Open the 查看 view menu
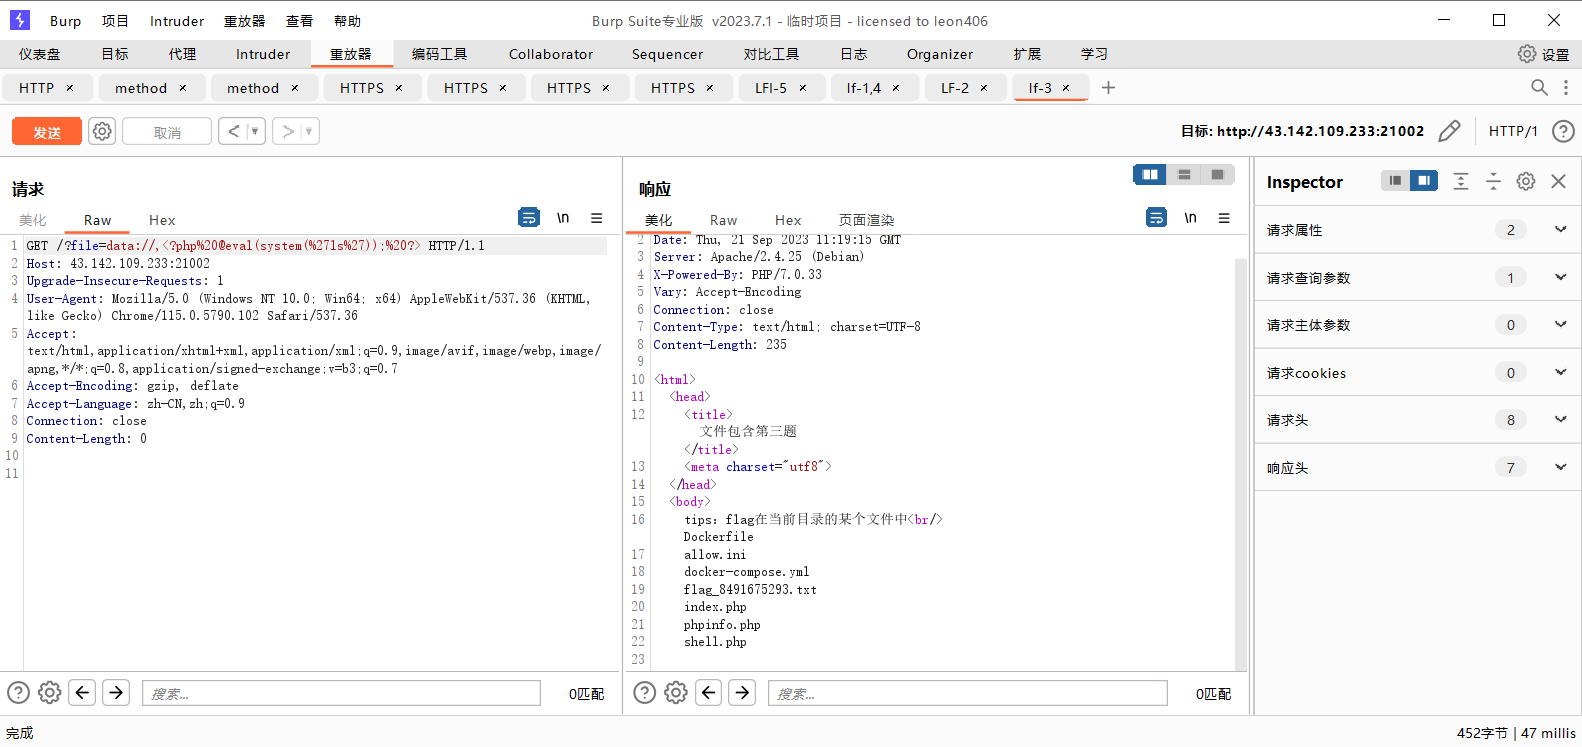The image size is (1582, 747). click(299, 21)
